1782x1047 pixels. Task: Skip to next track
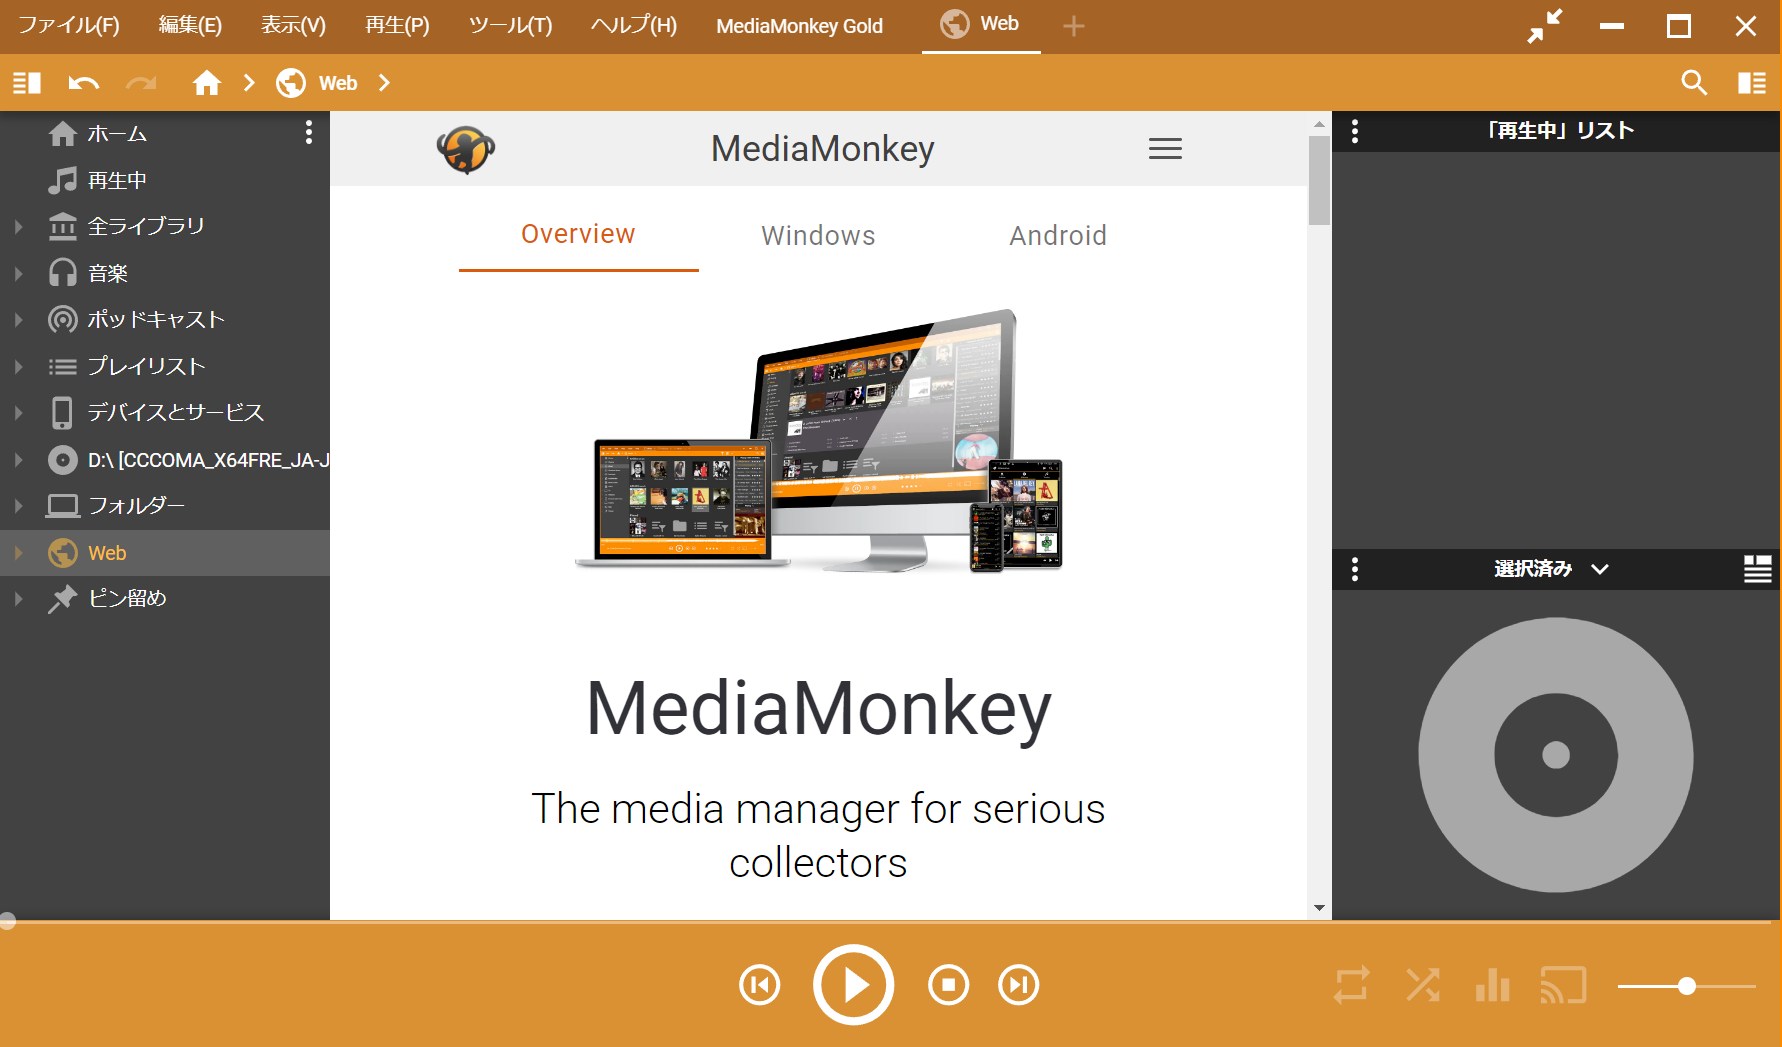tap(1019, 985)
